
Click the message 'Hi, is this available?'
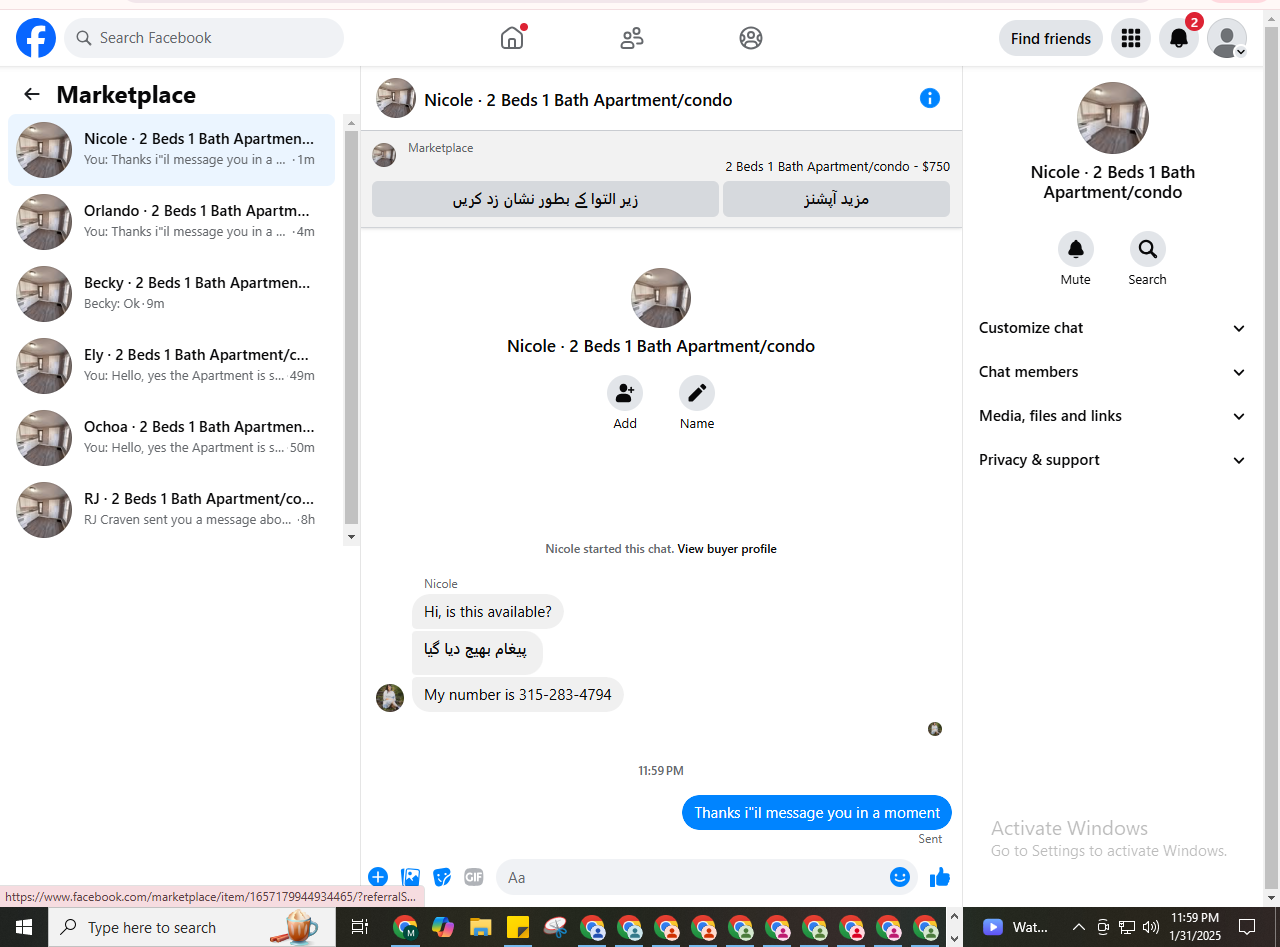(x=488, y=612)
